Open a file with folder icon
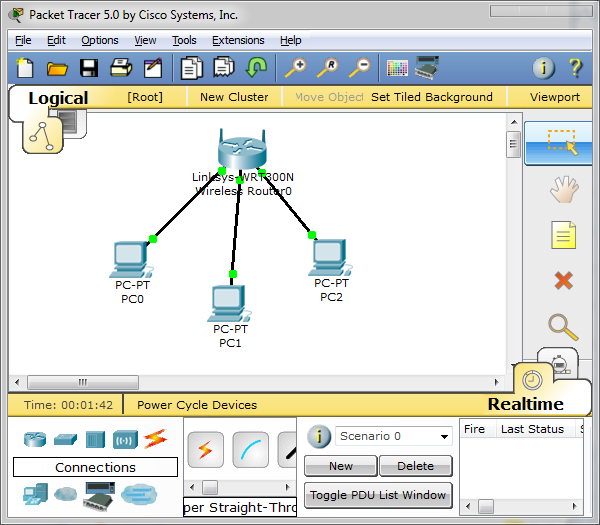 (x=57, y=69)
